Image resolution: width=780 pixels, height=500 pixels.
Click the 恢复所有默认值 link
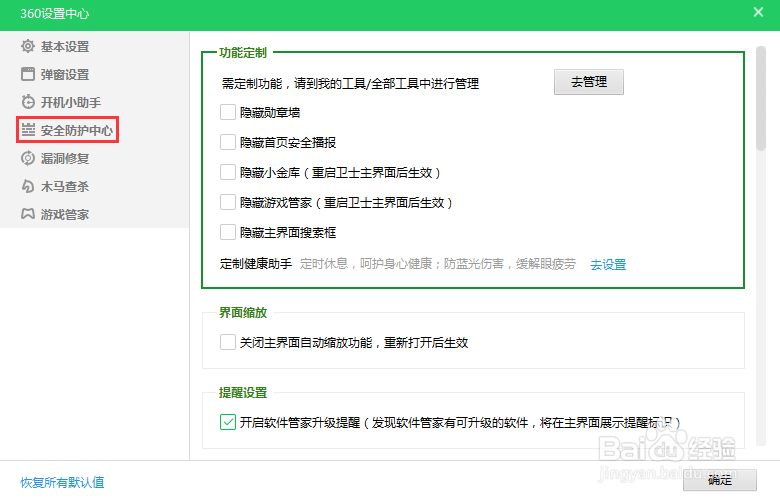pyautogui.click(x=62, y=482)
